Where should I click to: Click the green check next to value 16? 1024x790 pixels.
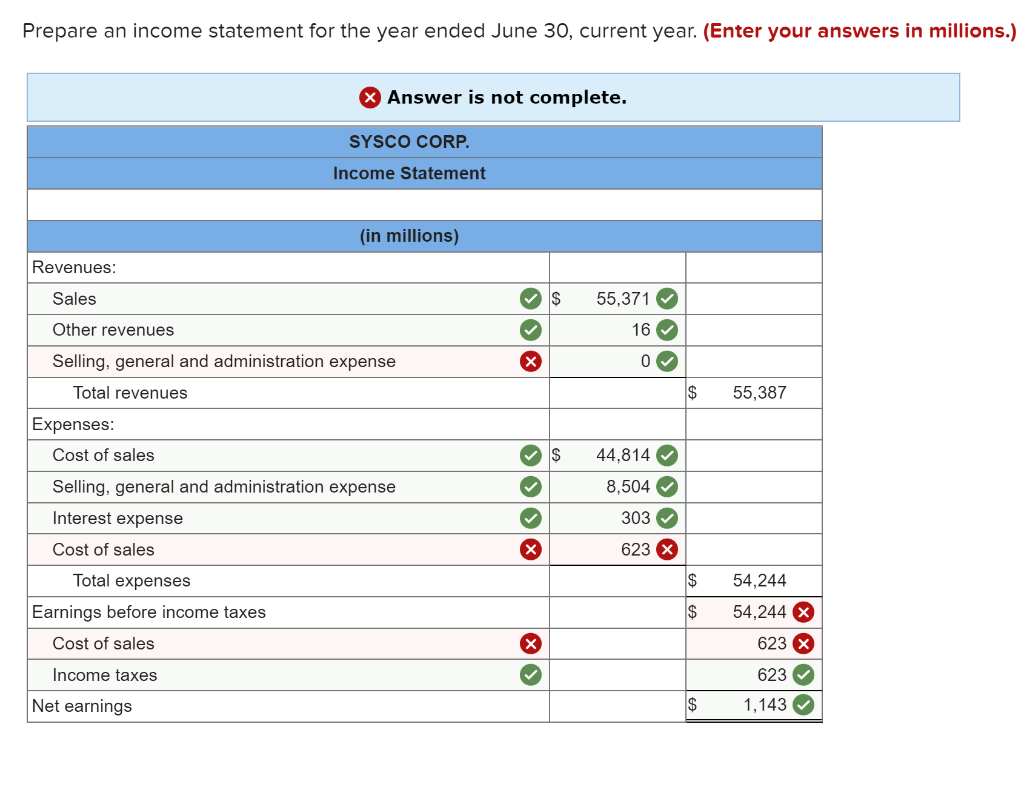(667, 330)
